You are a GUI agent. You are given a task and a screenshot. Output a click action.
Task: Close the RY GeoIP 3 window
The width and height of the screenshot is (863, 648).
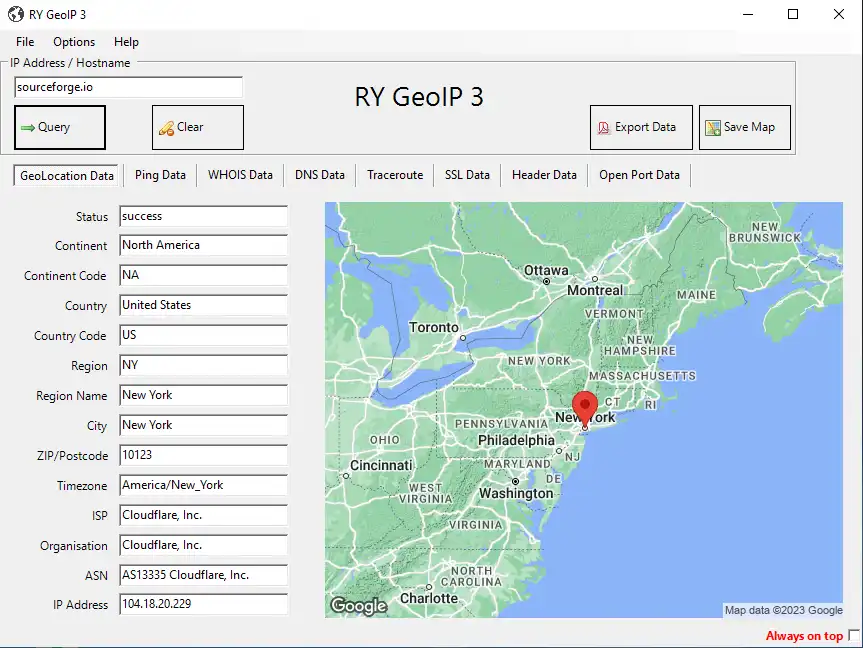coord(838,14)
